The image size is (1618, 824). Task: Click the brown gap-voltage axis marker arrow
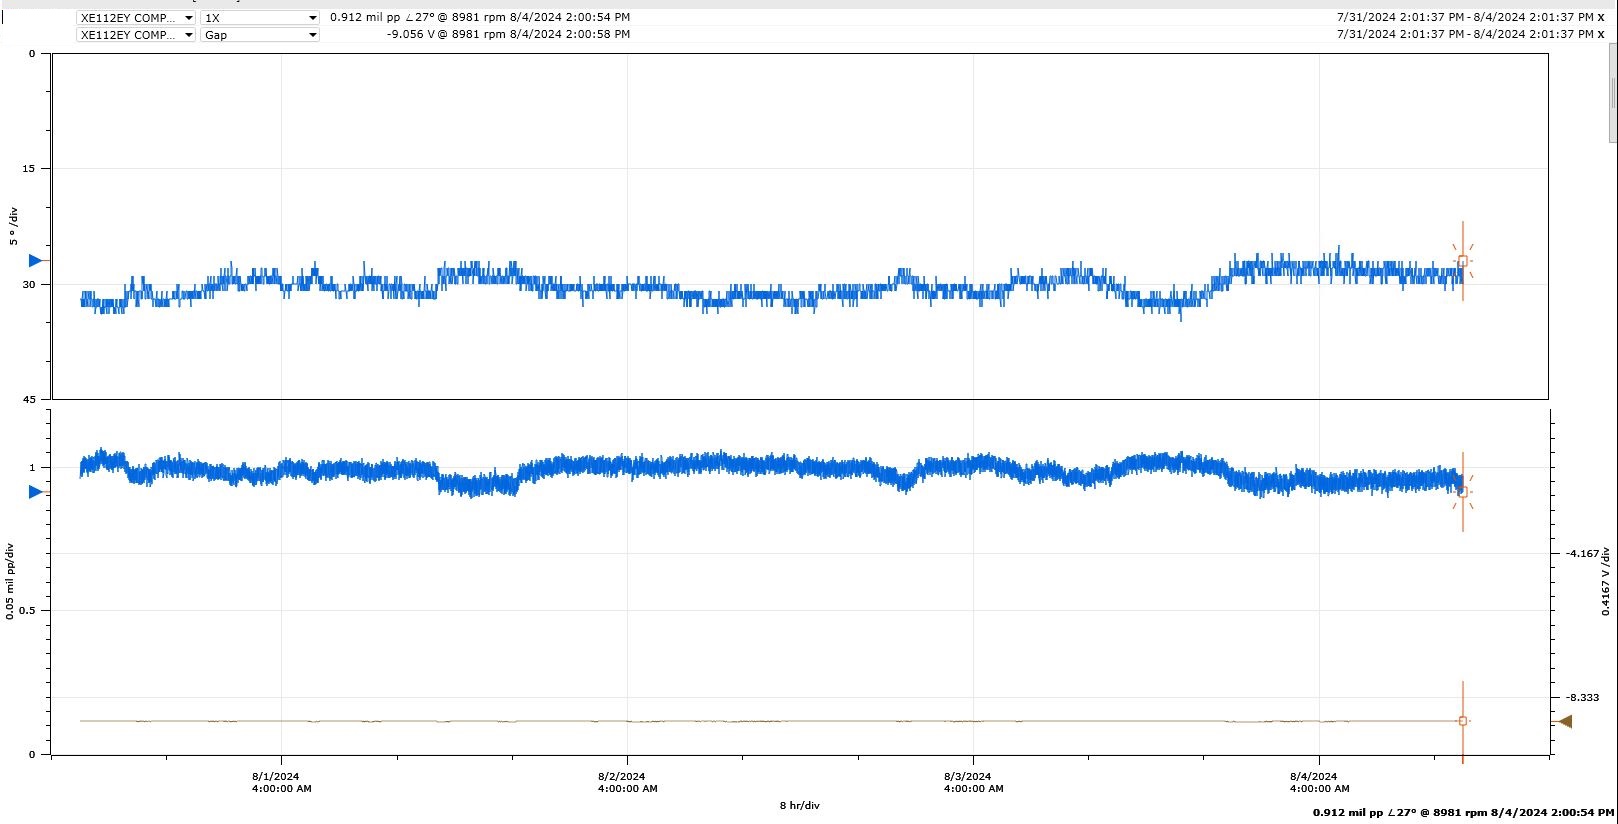tap(1565, 721)
